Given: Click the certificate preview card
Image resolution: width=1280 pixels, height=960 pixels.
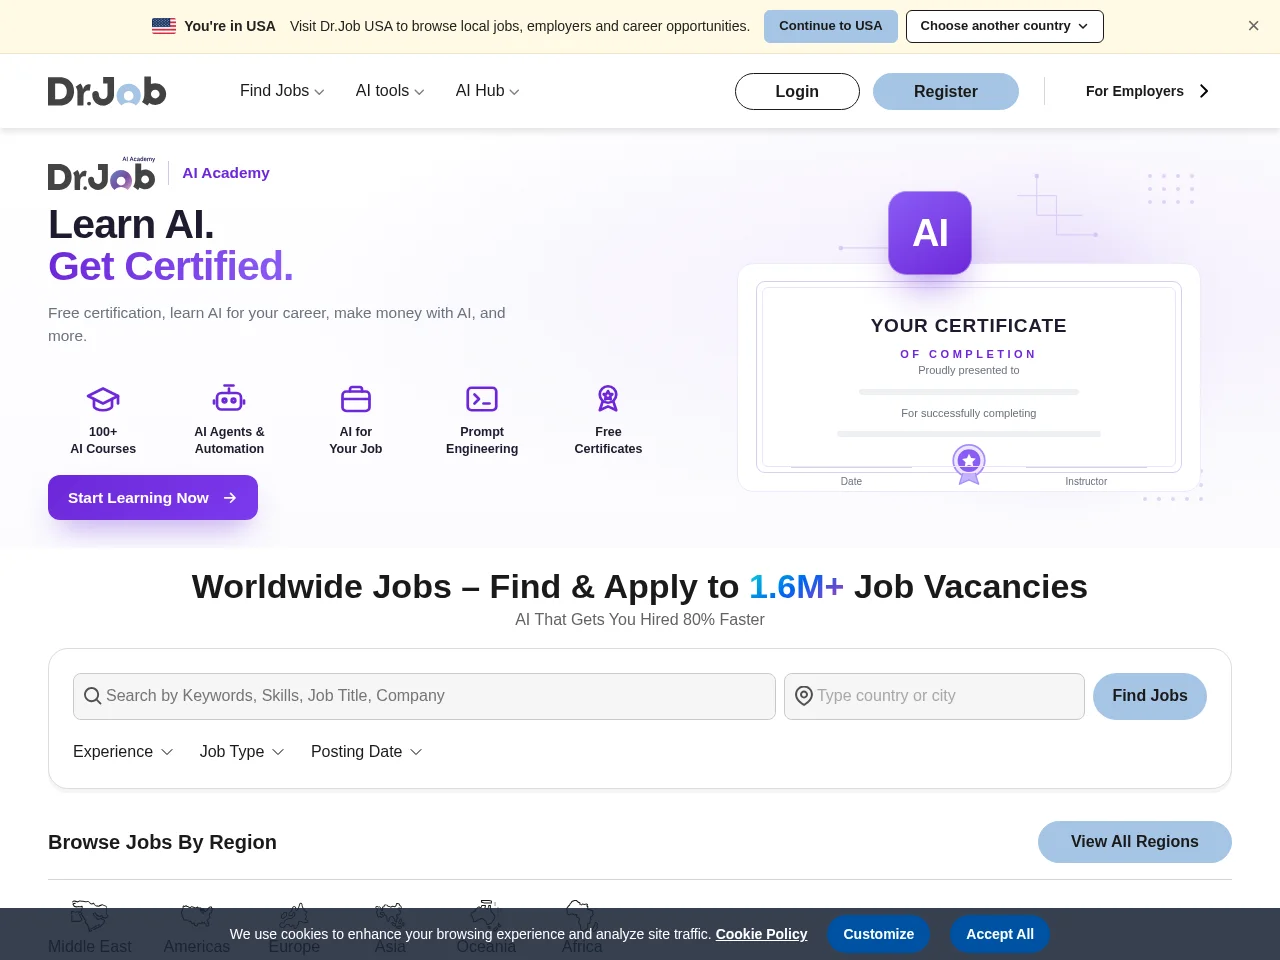Looking at the screenshot, I should [x=969, y=377].
